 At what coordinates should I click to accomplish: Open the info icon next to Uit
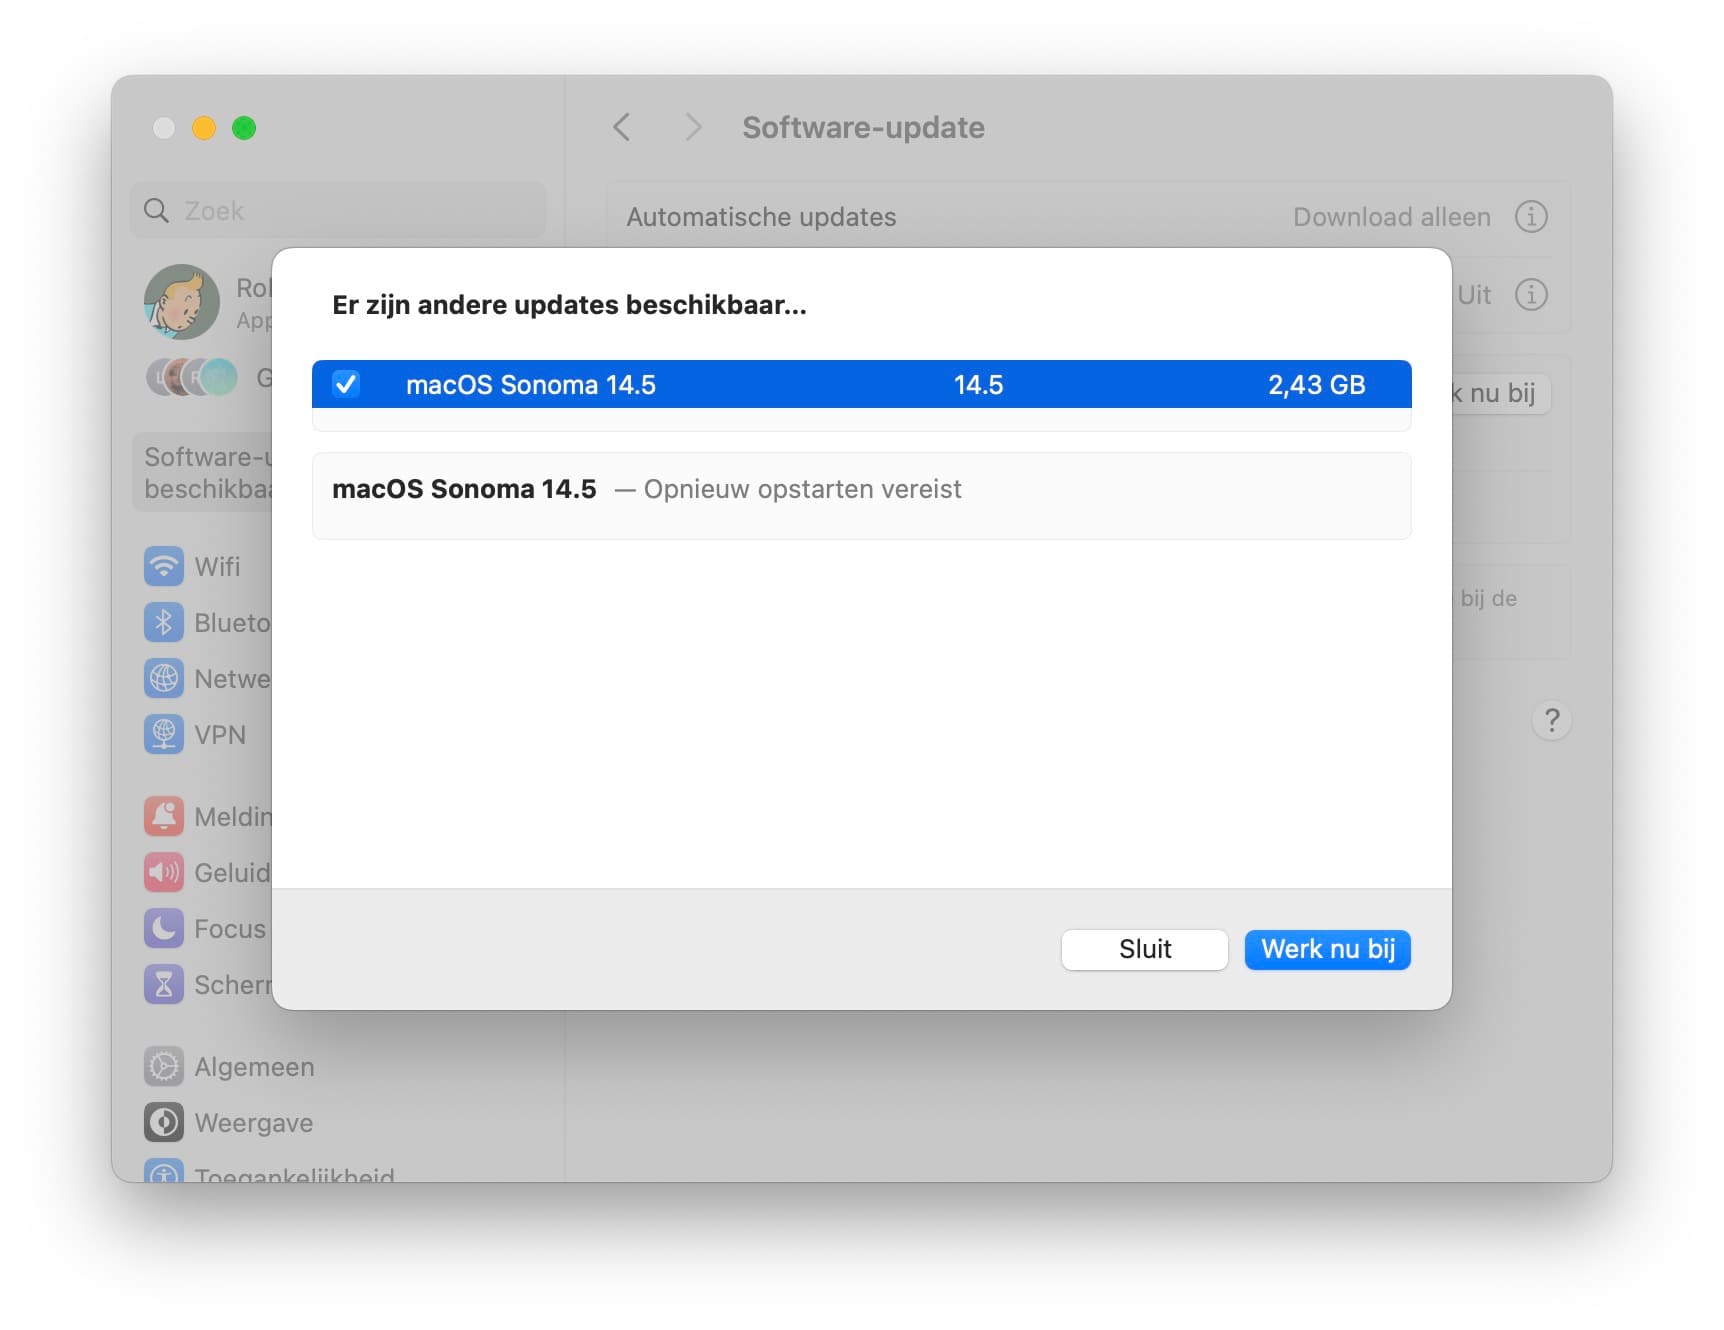pos(1531,294)
